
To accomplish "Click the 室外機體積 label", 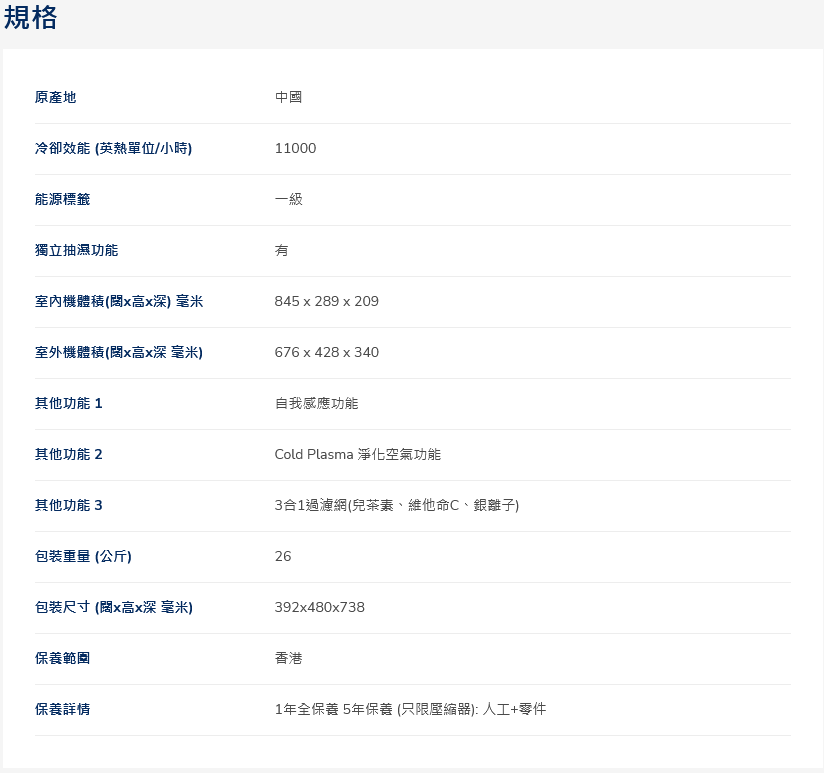I will (x=118, y=352).
